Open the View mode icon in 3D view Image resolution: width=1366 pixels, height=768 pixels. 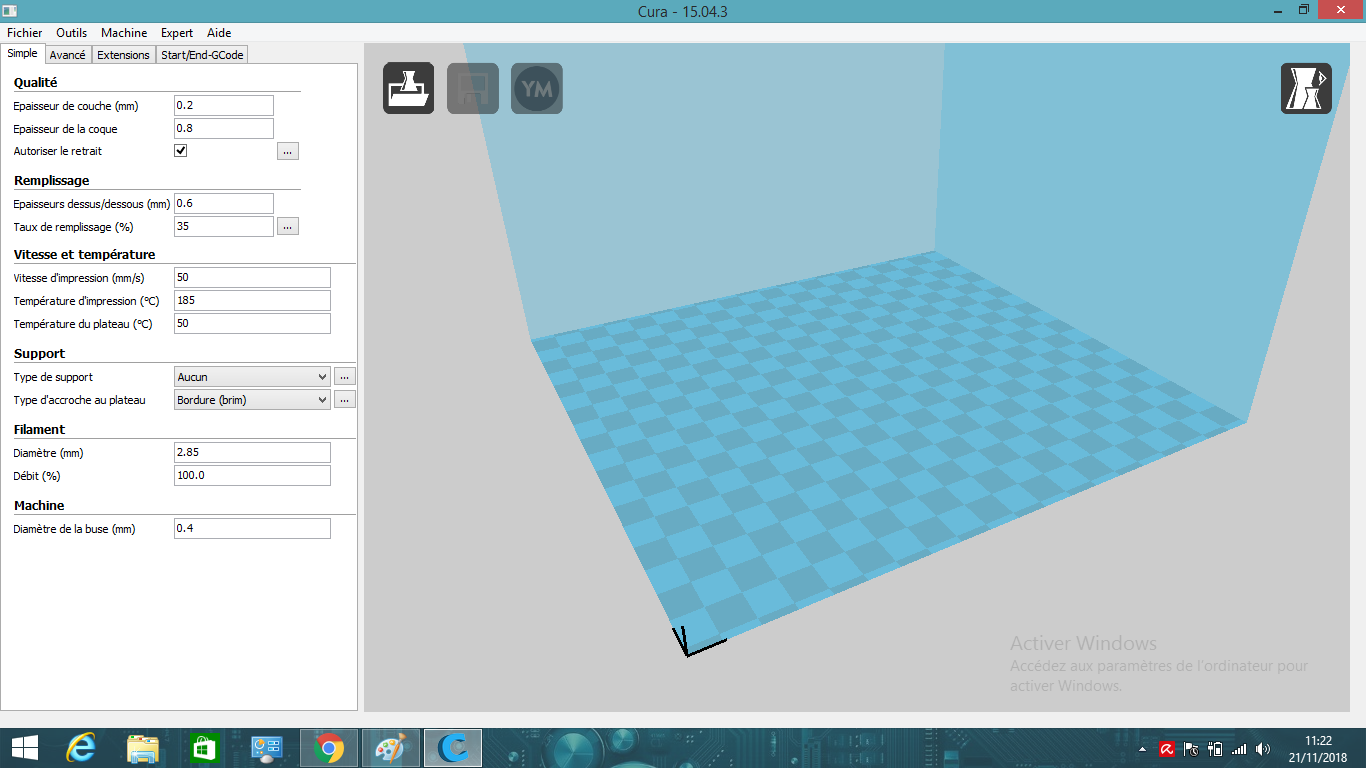click(1307, 88)
